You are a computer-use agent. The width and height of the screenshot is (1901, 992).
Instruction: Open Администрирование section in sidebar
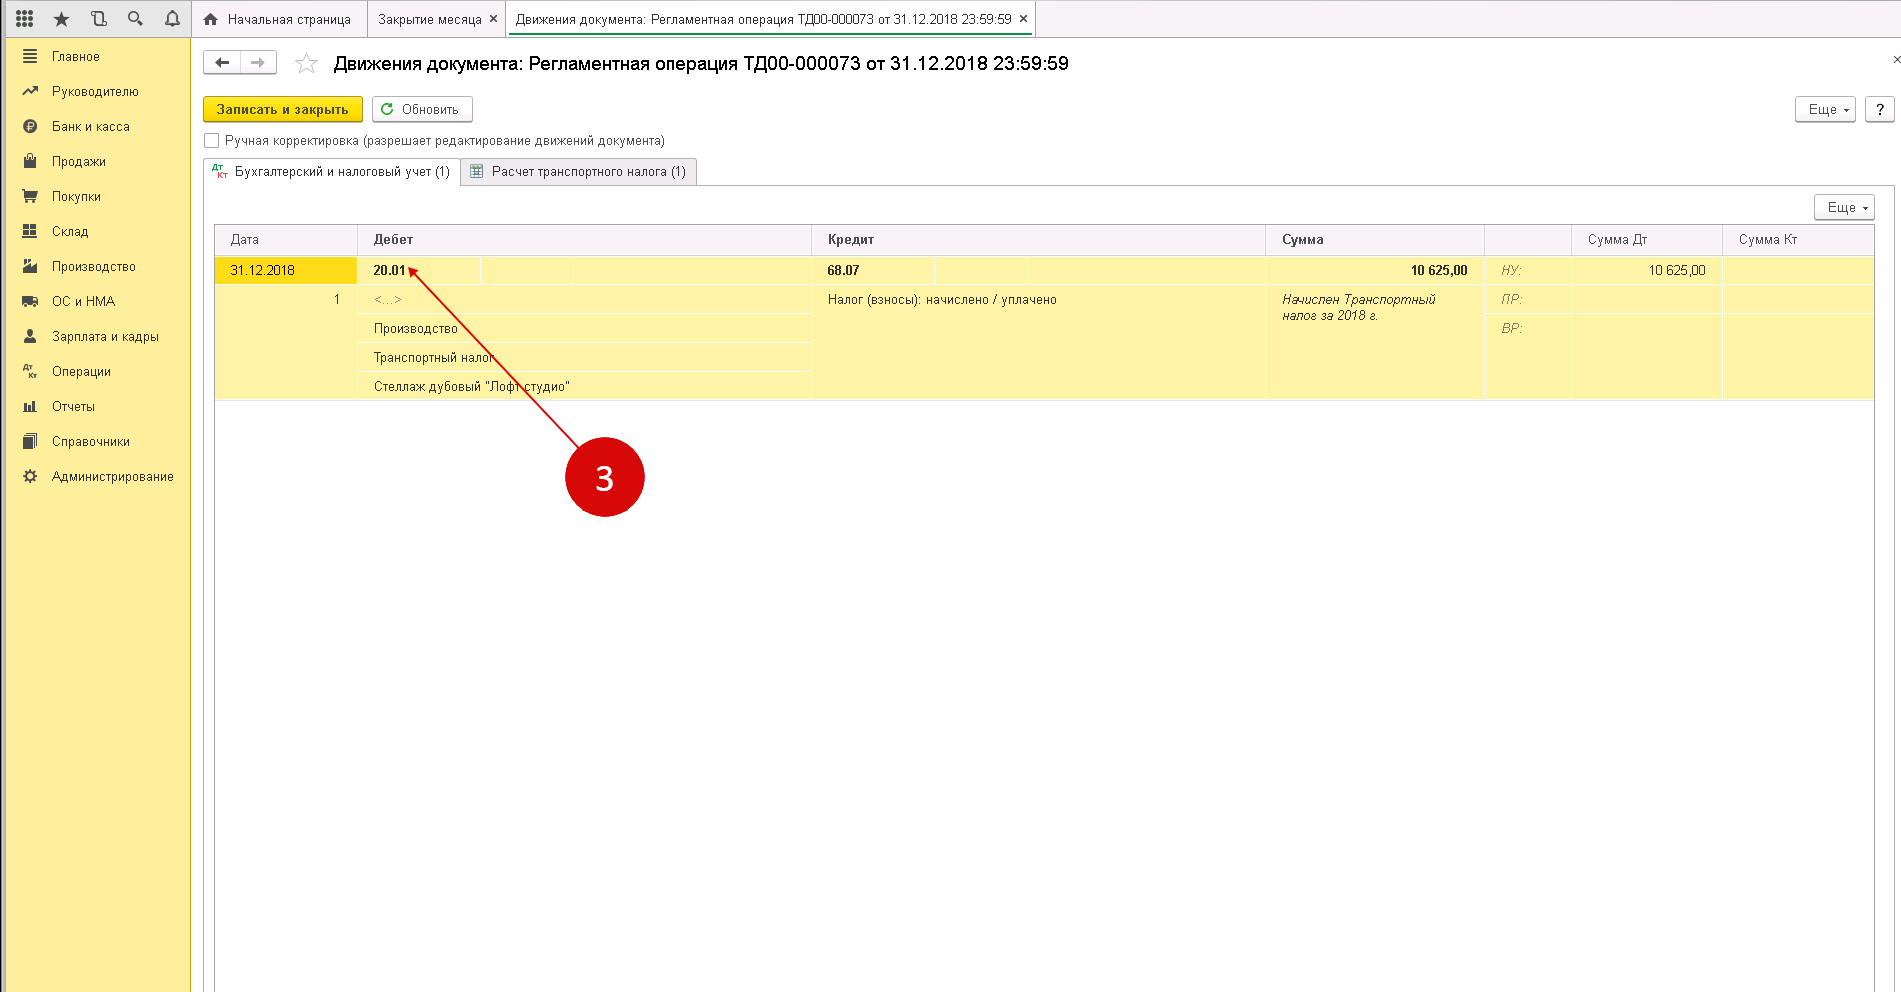112,477
